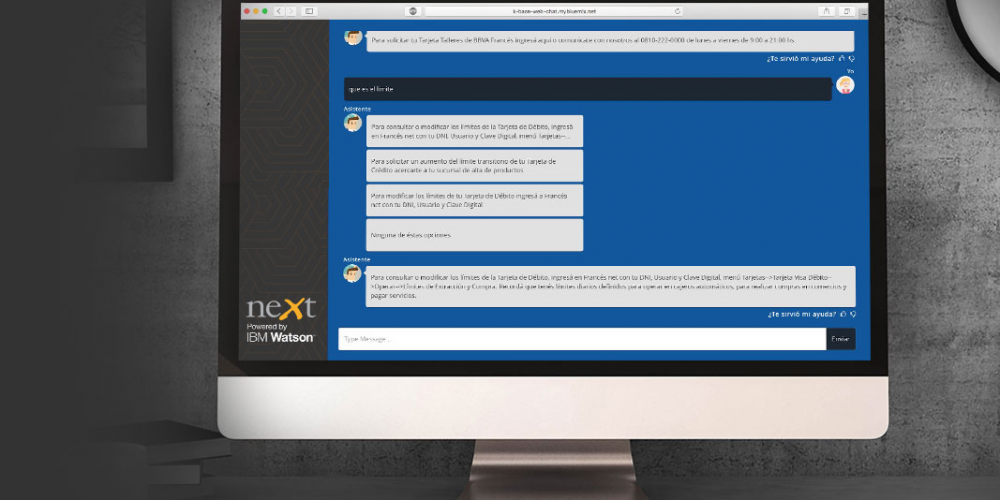This screenshot has width=1000, height=500.
Task: Reload the page from the address bar
Action: (677, 11)
